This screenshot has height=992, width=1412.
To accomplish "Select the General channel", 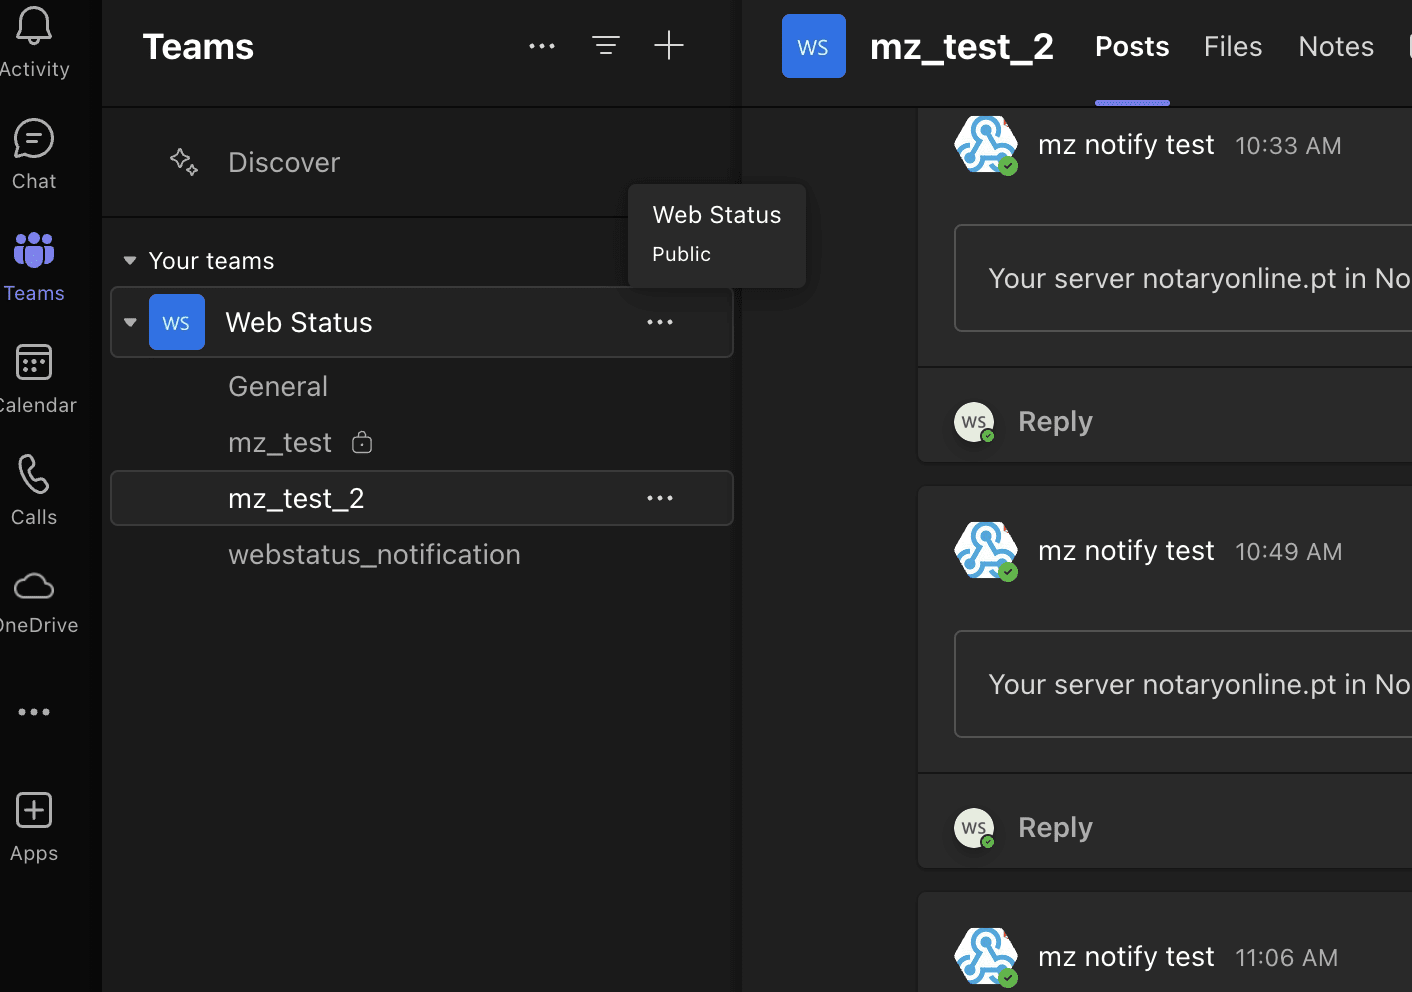I will 278,387.
